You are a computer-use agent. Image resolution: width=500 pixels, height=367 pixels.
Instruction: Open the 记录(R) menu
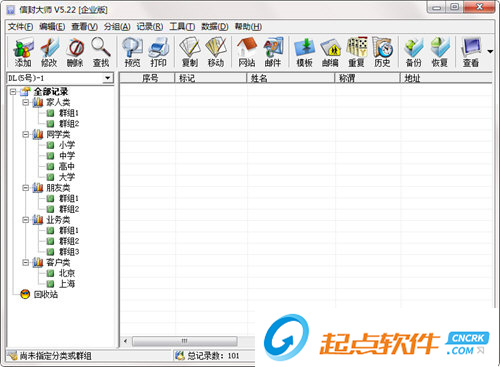(150, 27)
